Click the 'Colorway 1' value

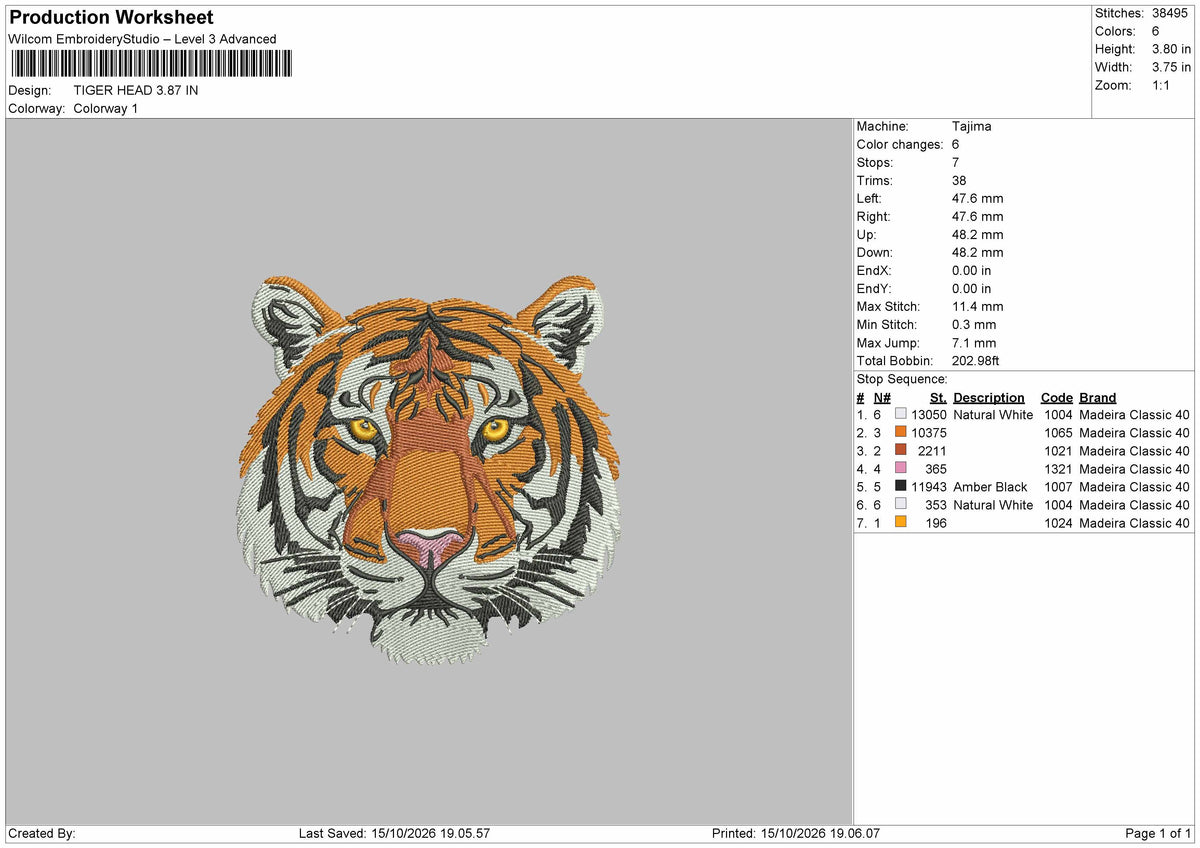coord(106,108)
